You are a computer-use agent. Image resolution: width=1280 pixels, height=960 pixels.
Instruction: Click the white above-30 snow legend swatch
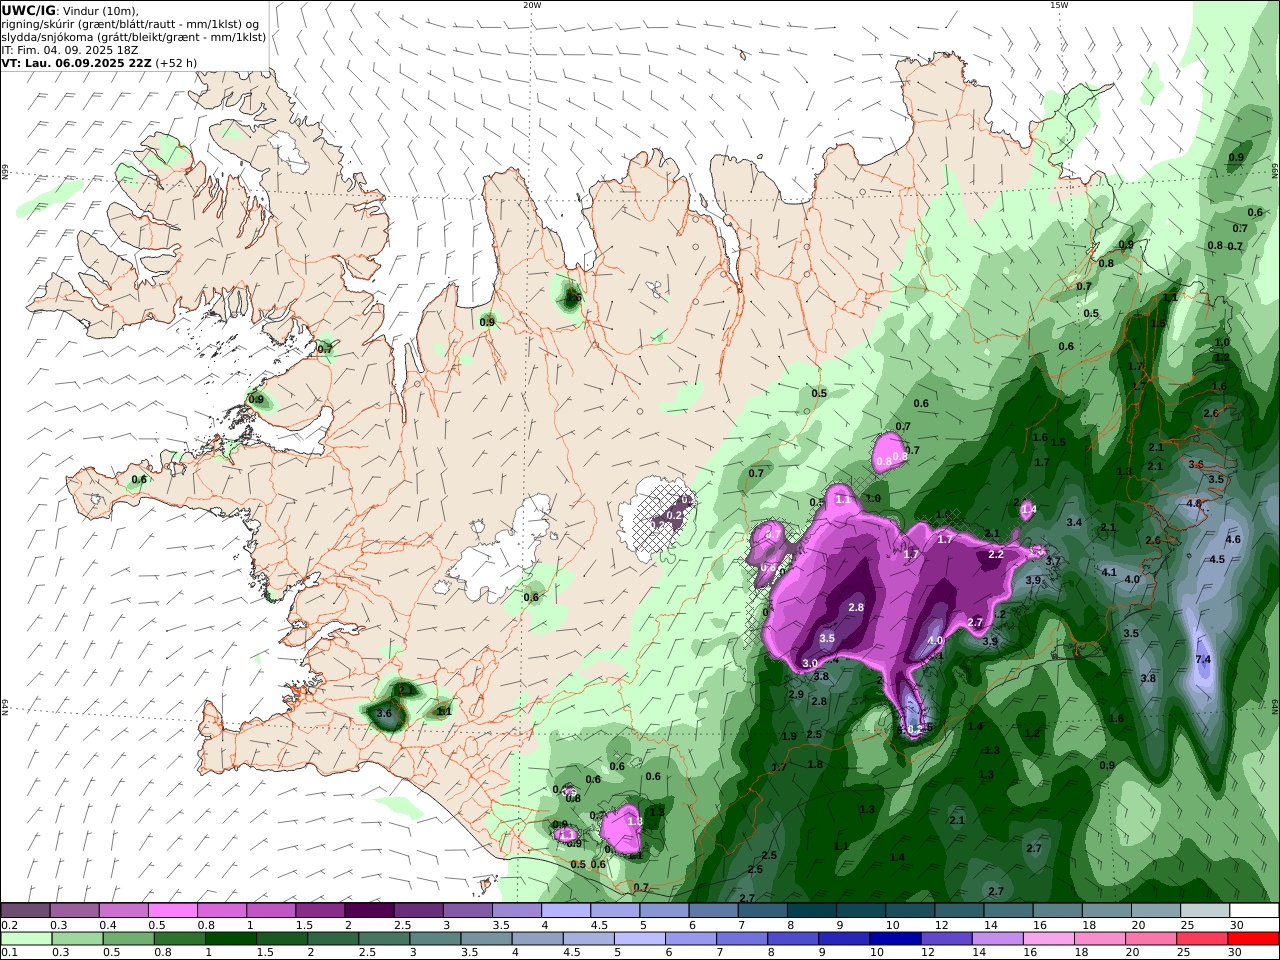[1254, 911]
